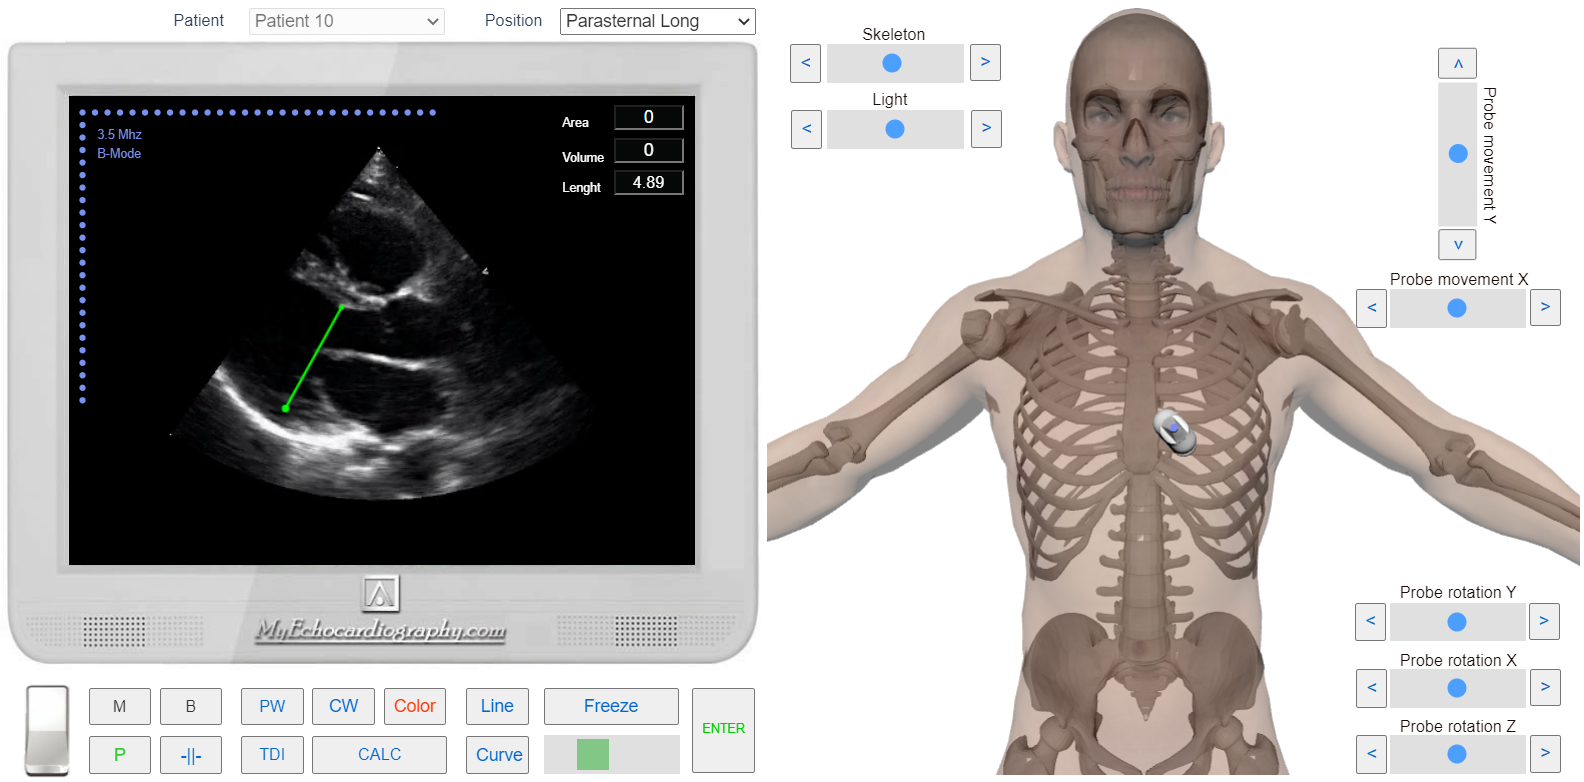This screenshot has height=782, width=1584.
Task: Activate the PW Doppler button
Action: pos(272,706)
